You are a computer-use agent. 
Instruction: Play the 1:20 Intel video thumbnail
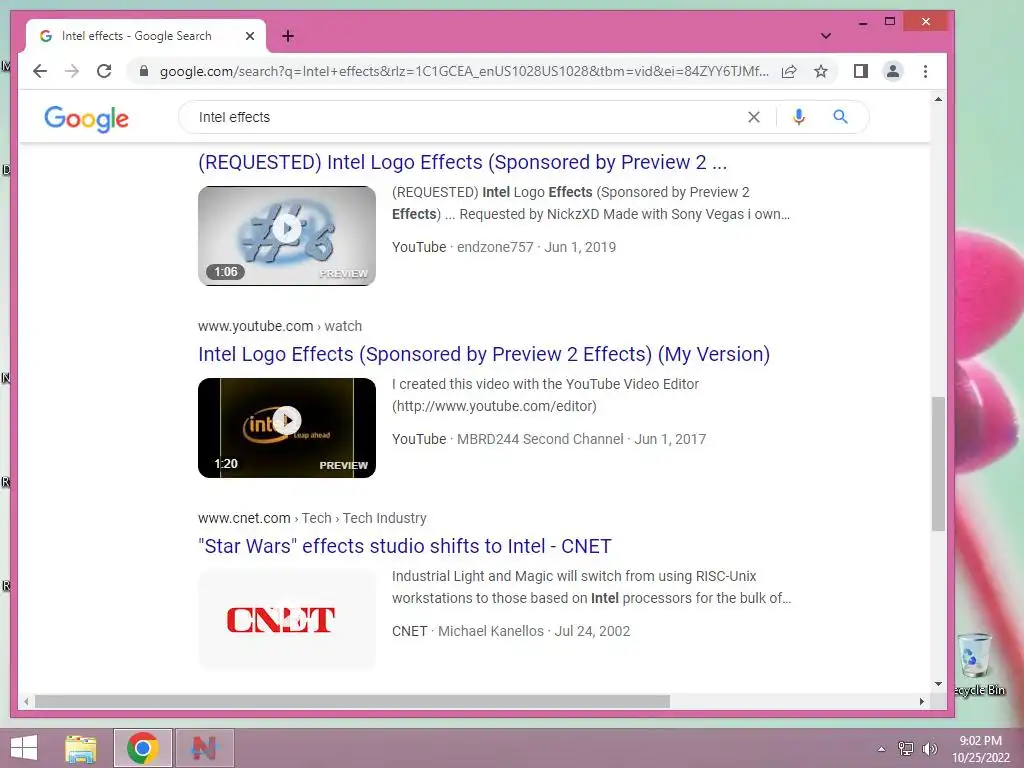pyautogui.click(x=287, y=428)
